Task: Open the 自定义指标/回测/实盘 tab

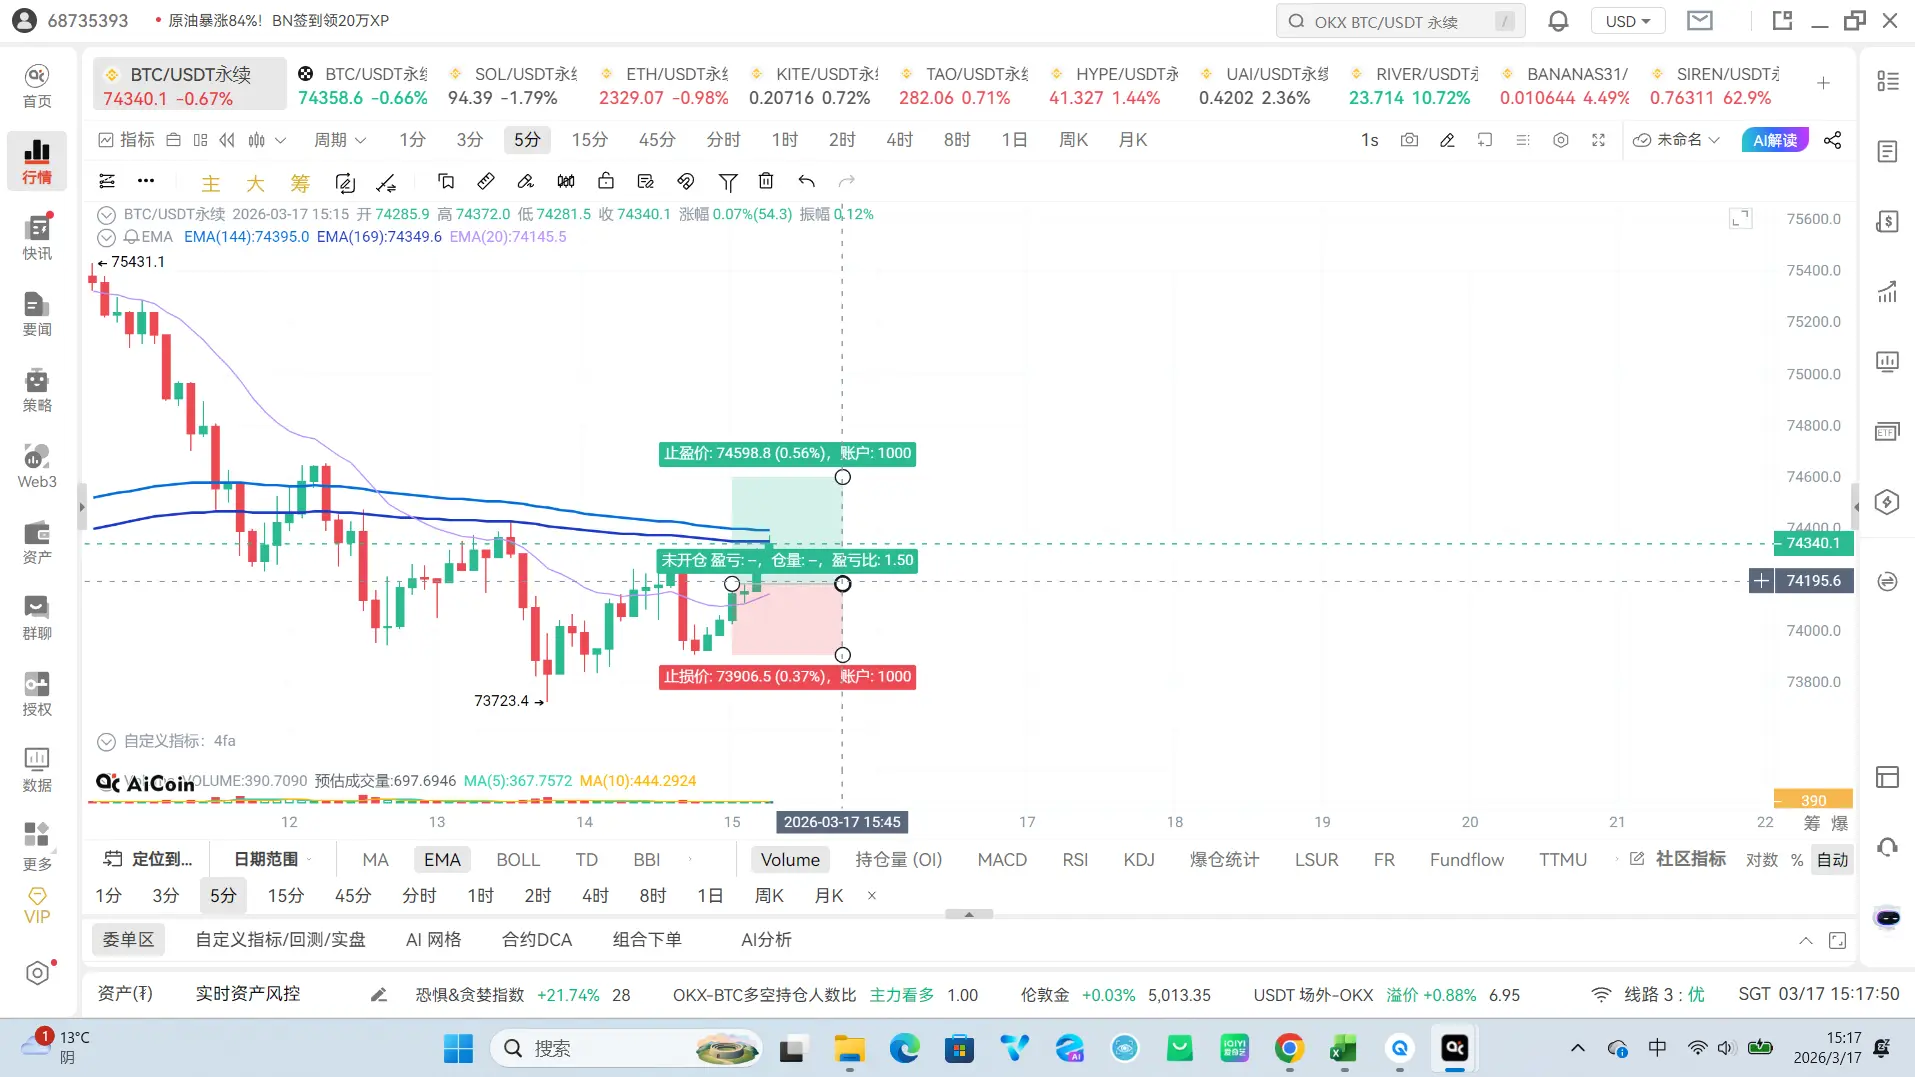Action: tap(280, 940)
